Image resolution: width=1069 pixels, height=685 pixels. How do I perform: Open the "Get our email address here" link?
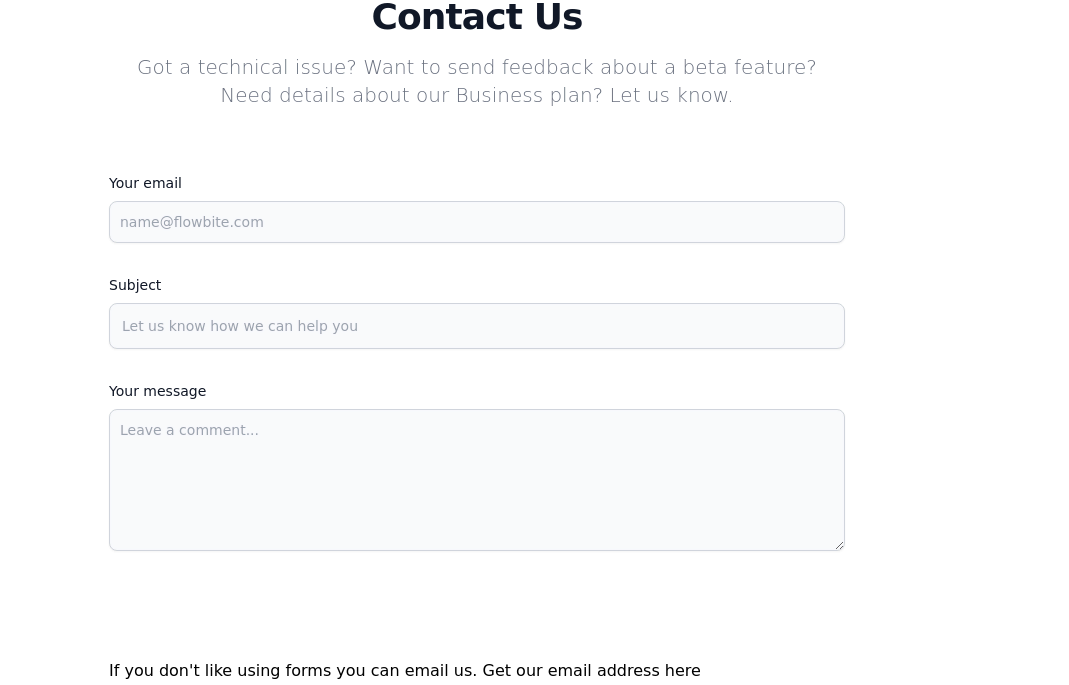point(591,670)
